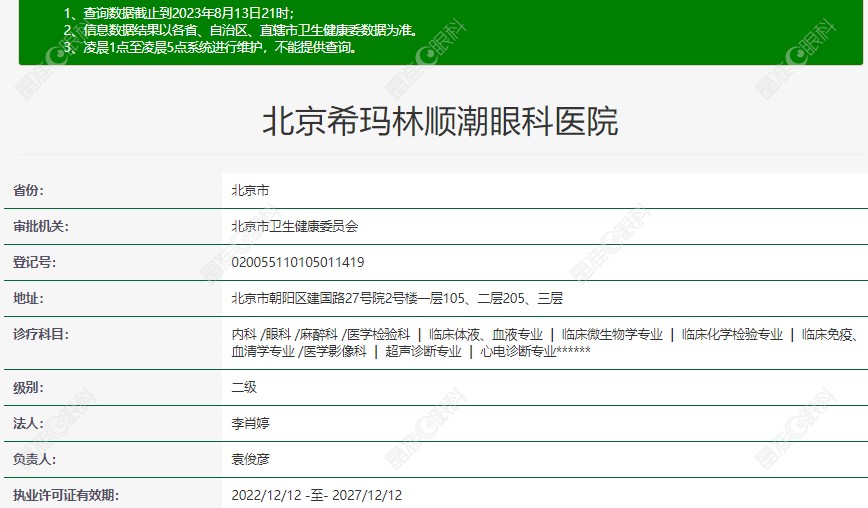
Task: Click notice line 凌晨1点至凌晨5点系统进行维护
Action: click(x=210, y=47)
